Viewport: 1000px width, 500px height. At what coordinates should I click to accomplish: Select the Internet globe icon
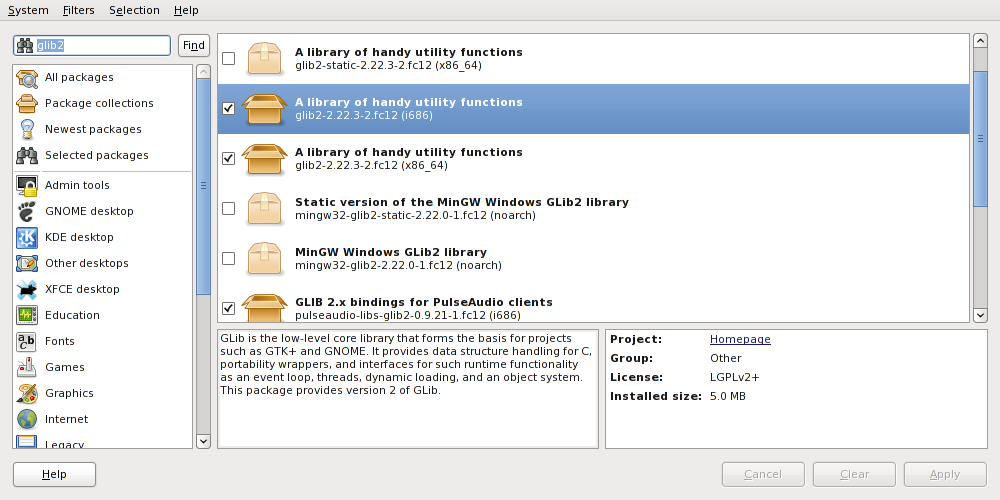click(27, 419)
